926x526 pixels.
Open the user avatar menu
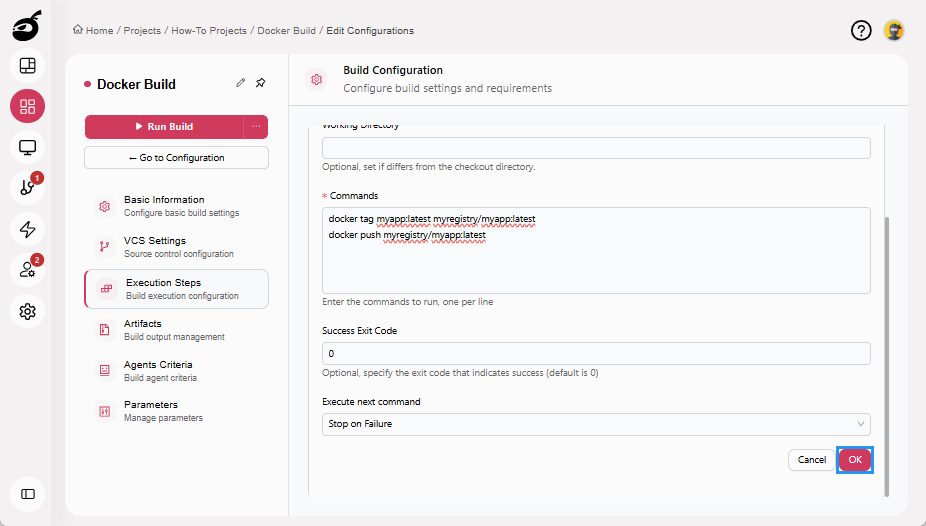click(x=894, y=30)
